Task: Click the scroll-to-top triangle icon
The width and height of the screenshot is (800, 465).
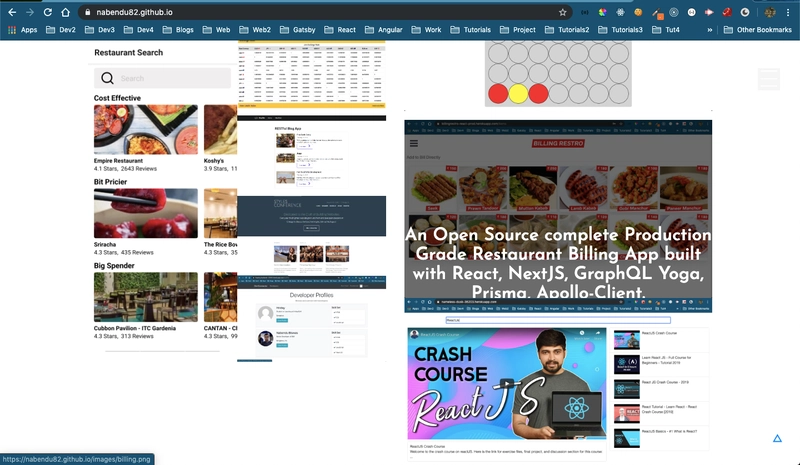Action: (x=777, y=438)
